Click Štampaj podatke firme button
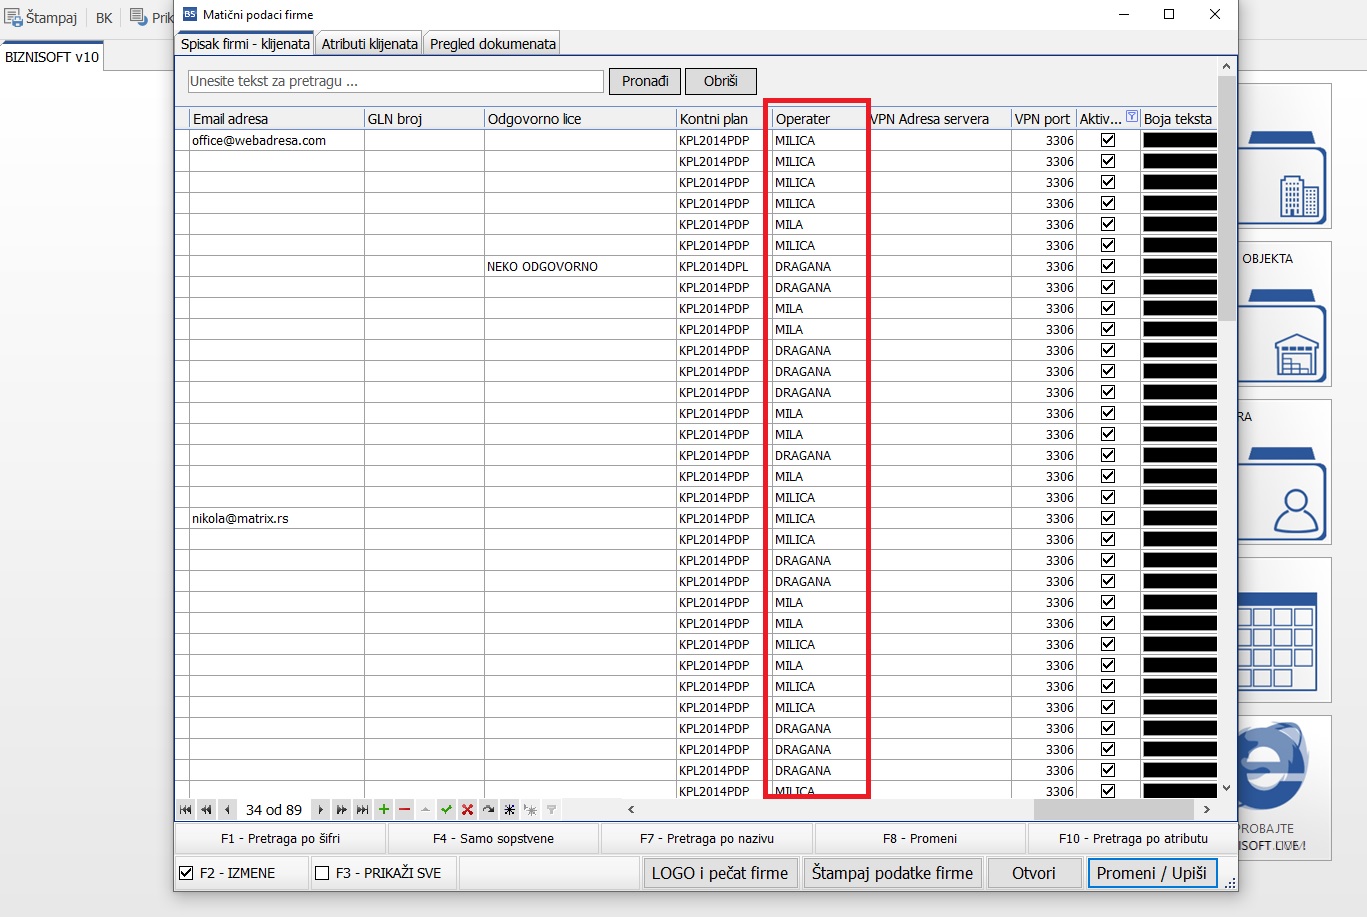The image size is (1367, 917). point(892,873)
